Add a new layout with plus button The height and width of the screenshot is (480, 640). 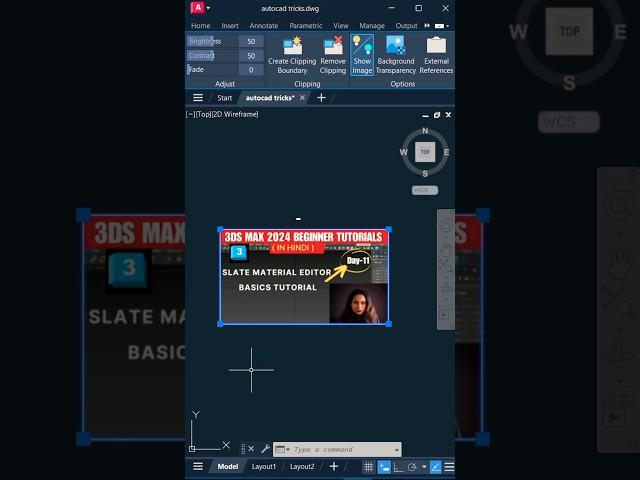coord(333,466)
